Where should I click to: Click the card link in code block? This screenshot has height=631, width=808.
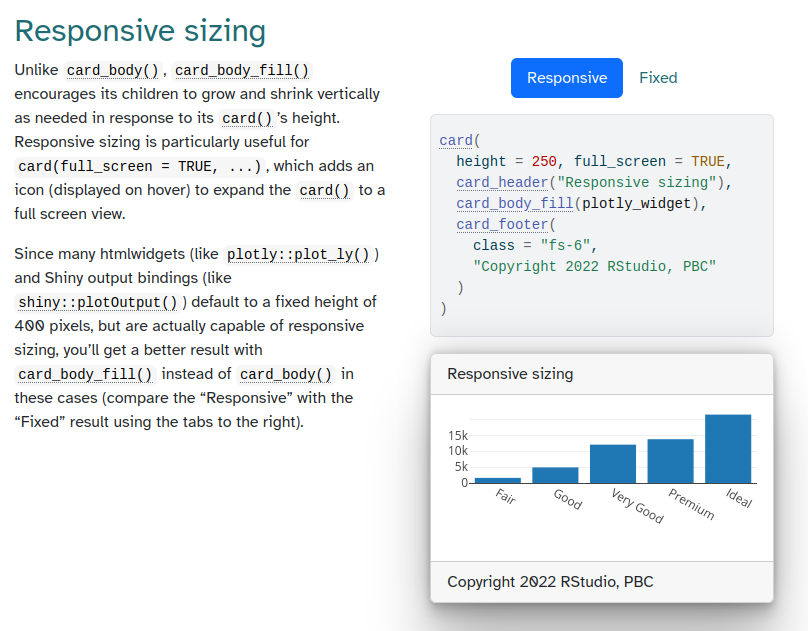click(456, 141)
